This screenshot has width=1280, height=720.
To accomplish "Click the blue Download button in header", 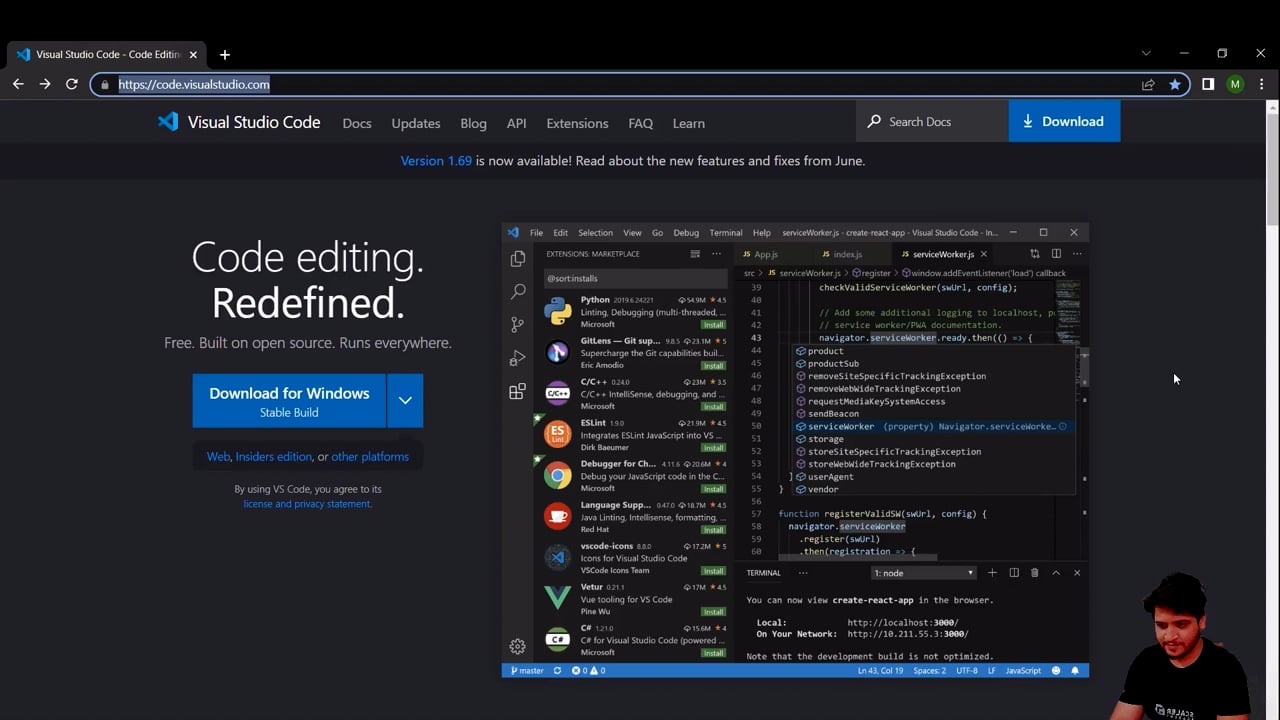I will pos(1064,121).
